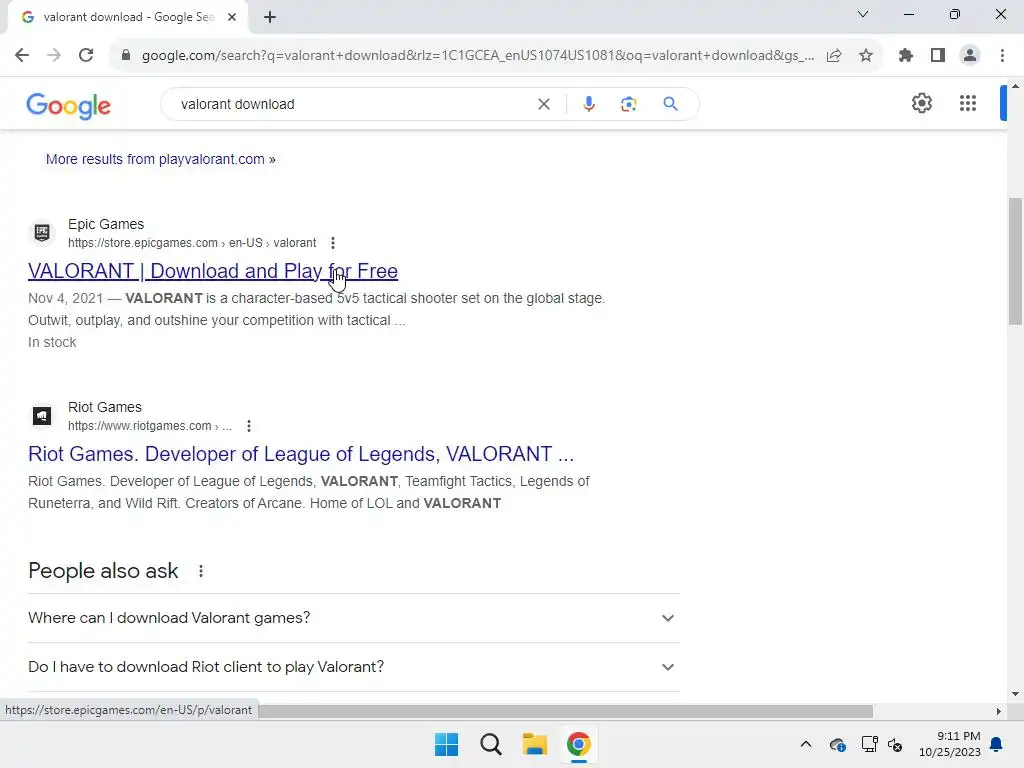Click the address bar URL
Screen dimensions: 1024x768
pyautogui.click(x=477, y=56)
